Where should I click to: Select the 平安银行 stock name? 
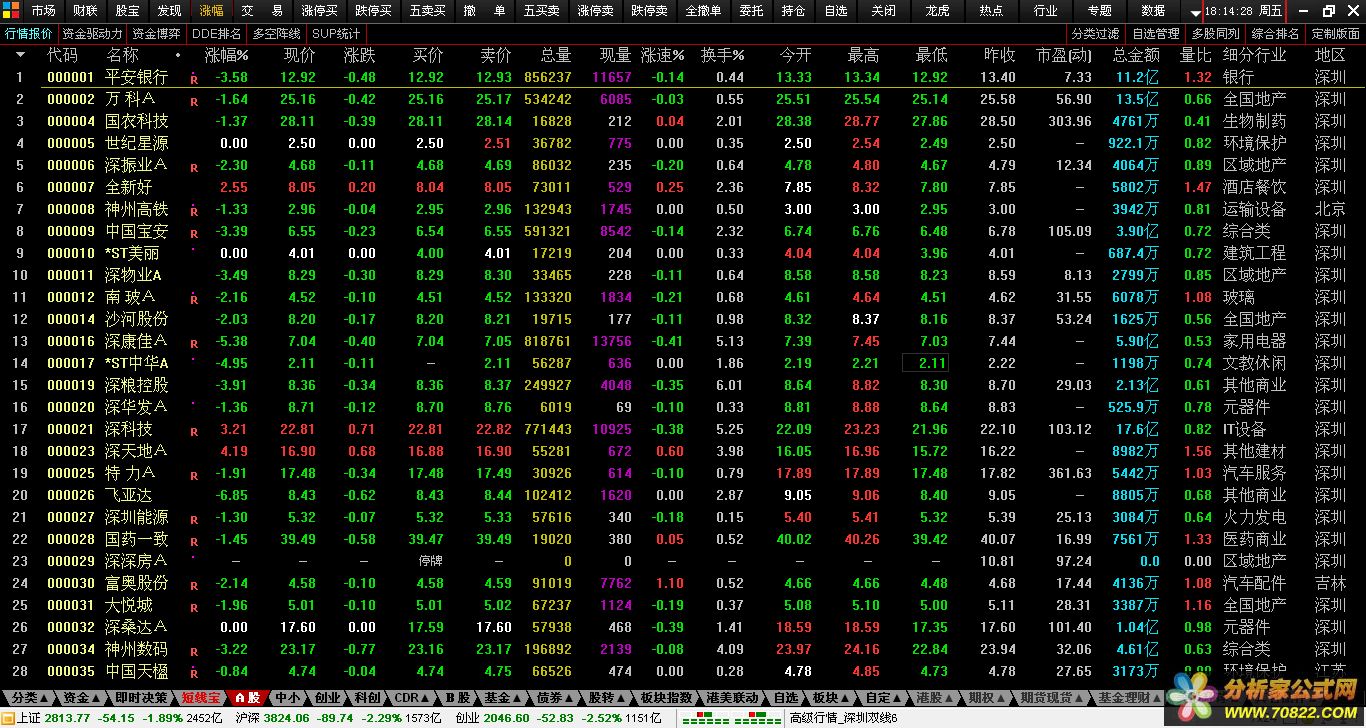tap(137, 77)
